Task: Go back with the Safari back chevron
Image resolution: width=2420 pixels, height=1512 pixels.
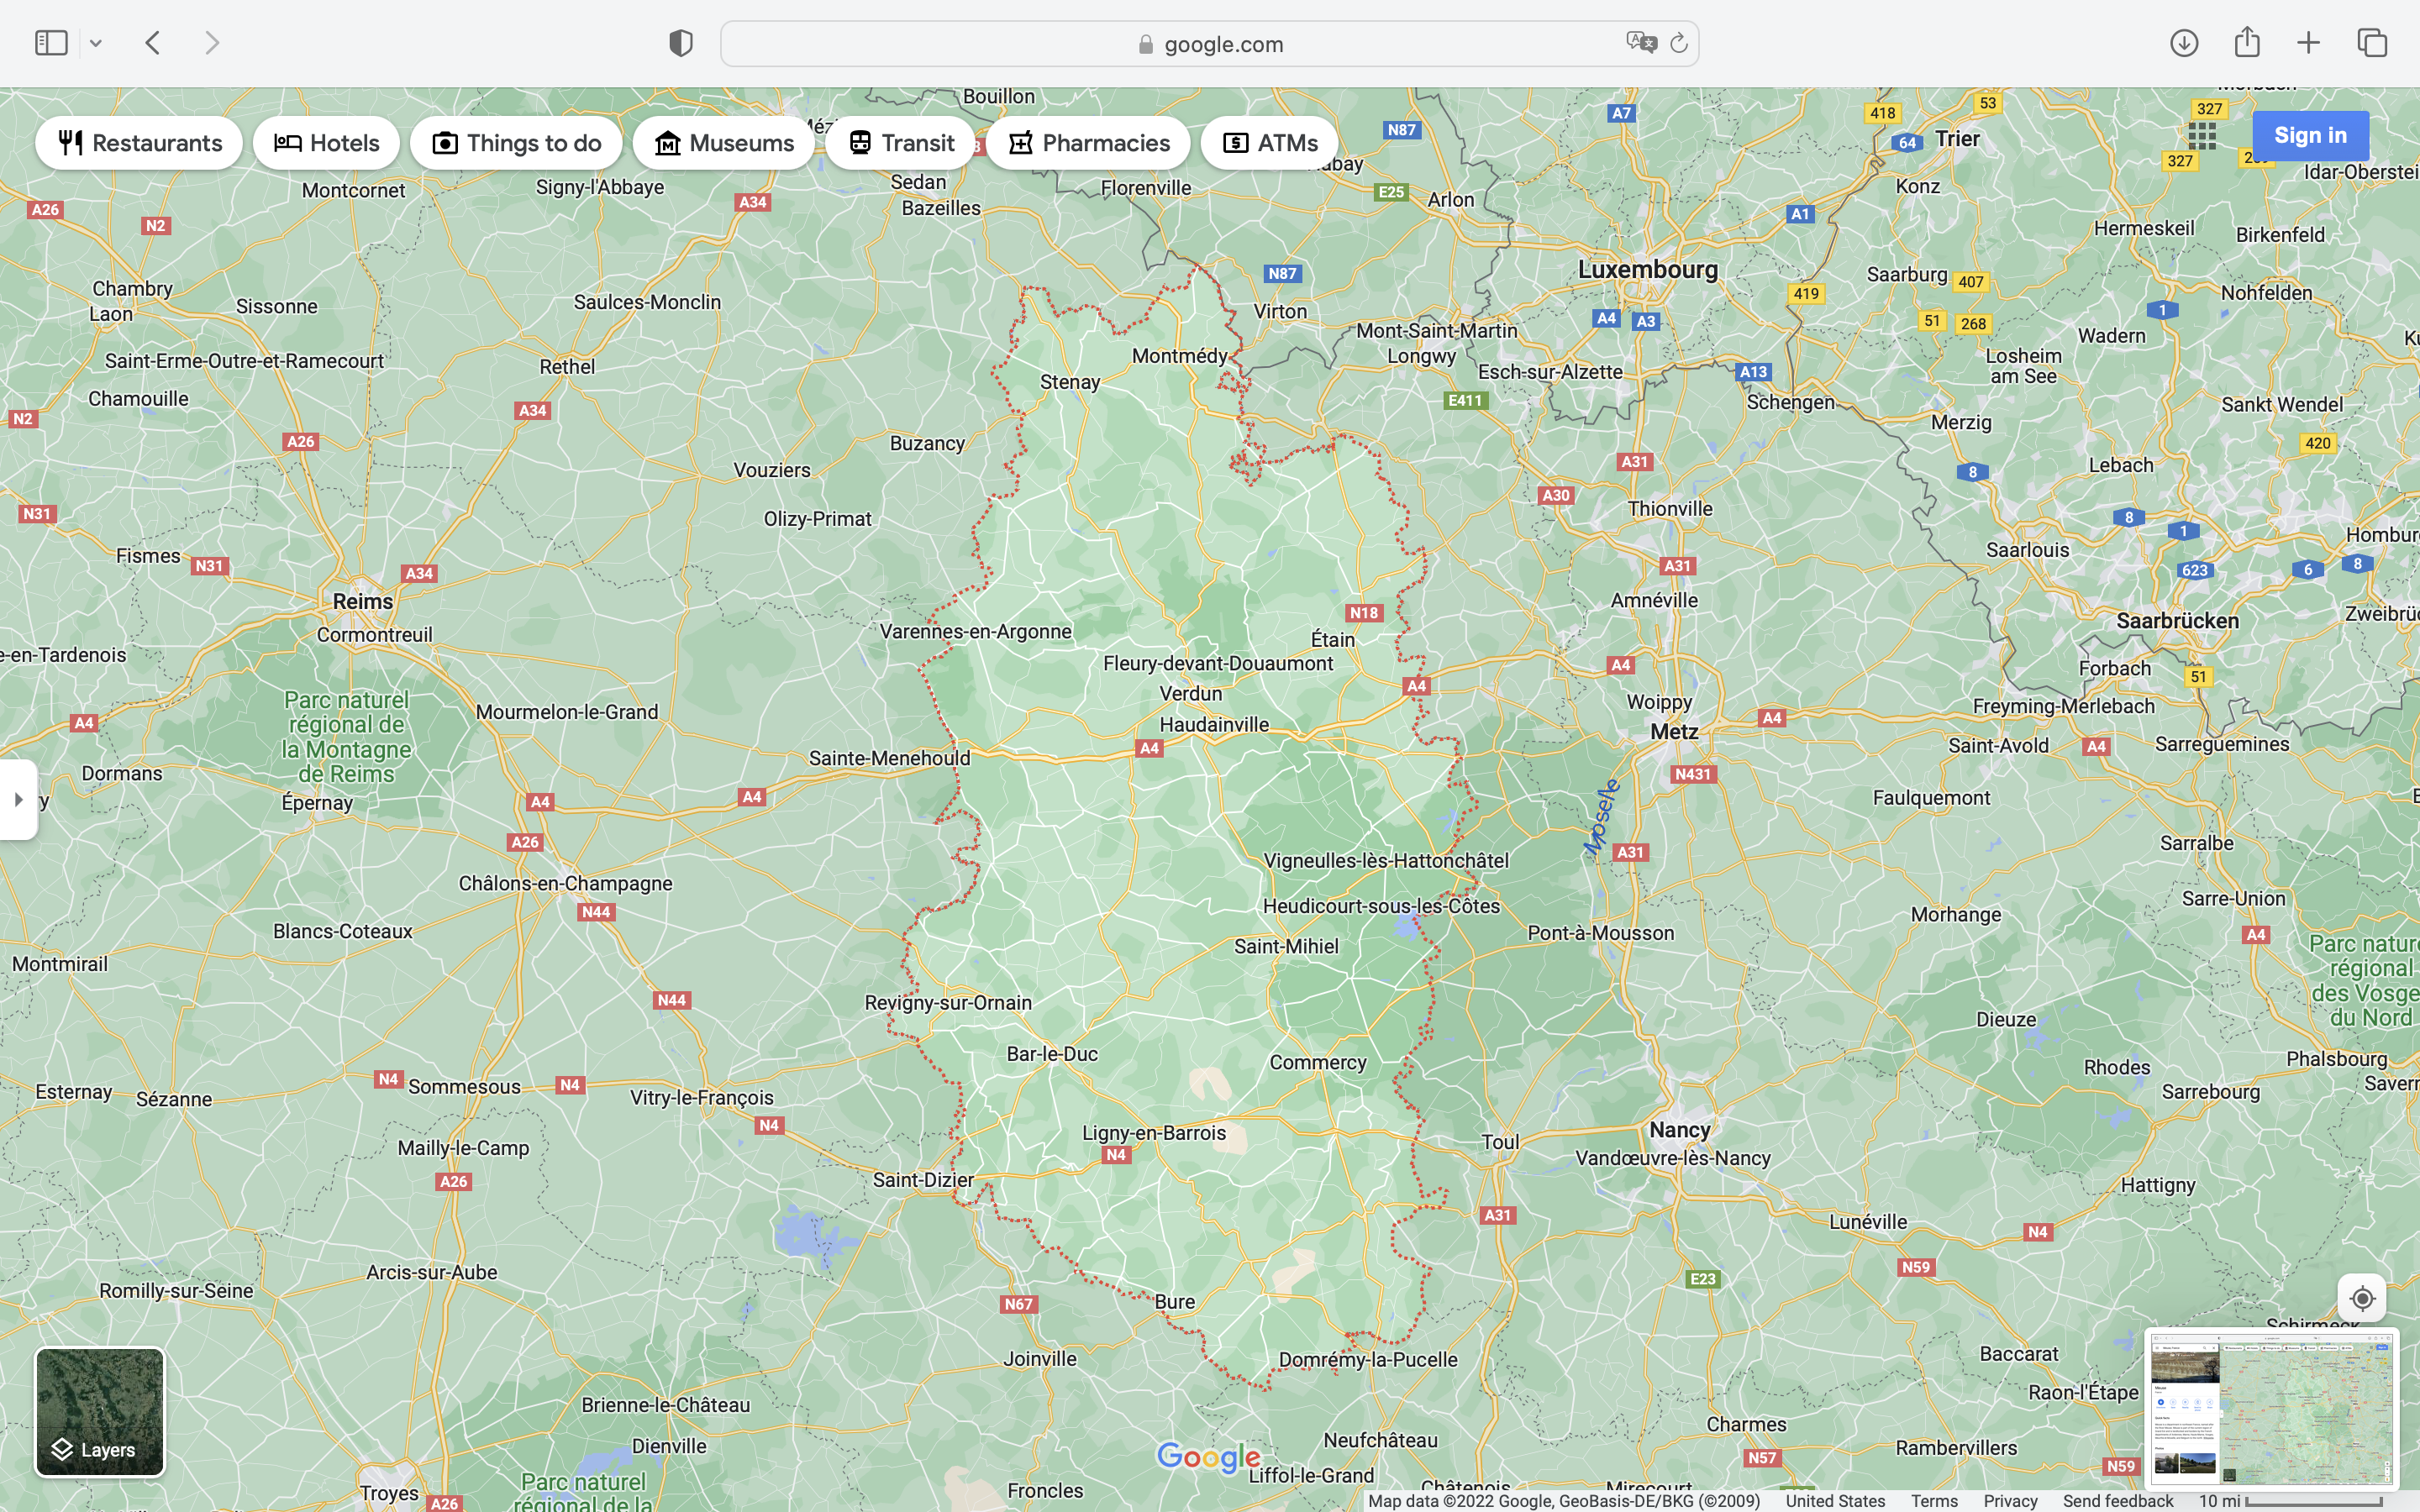Action: coord(153,43)
